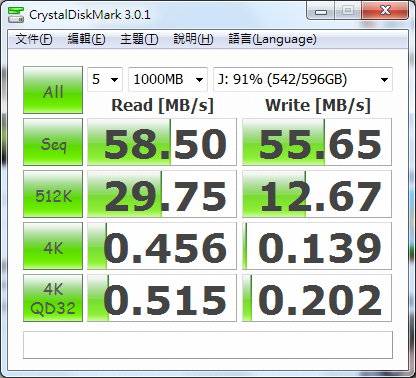Click the Read [MB/s] column header
This screenshot has height=378, width=416.
pos(162,105)
